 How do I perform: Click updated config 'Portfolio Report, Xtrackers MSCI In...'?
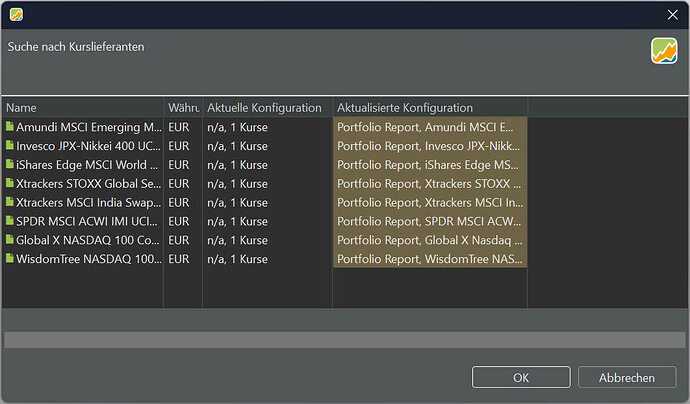click(430, 203)
